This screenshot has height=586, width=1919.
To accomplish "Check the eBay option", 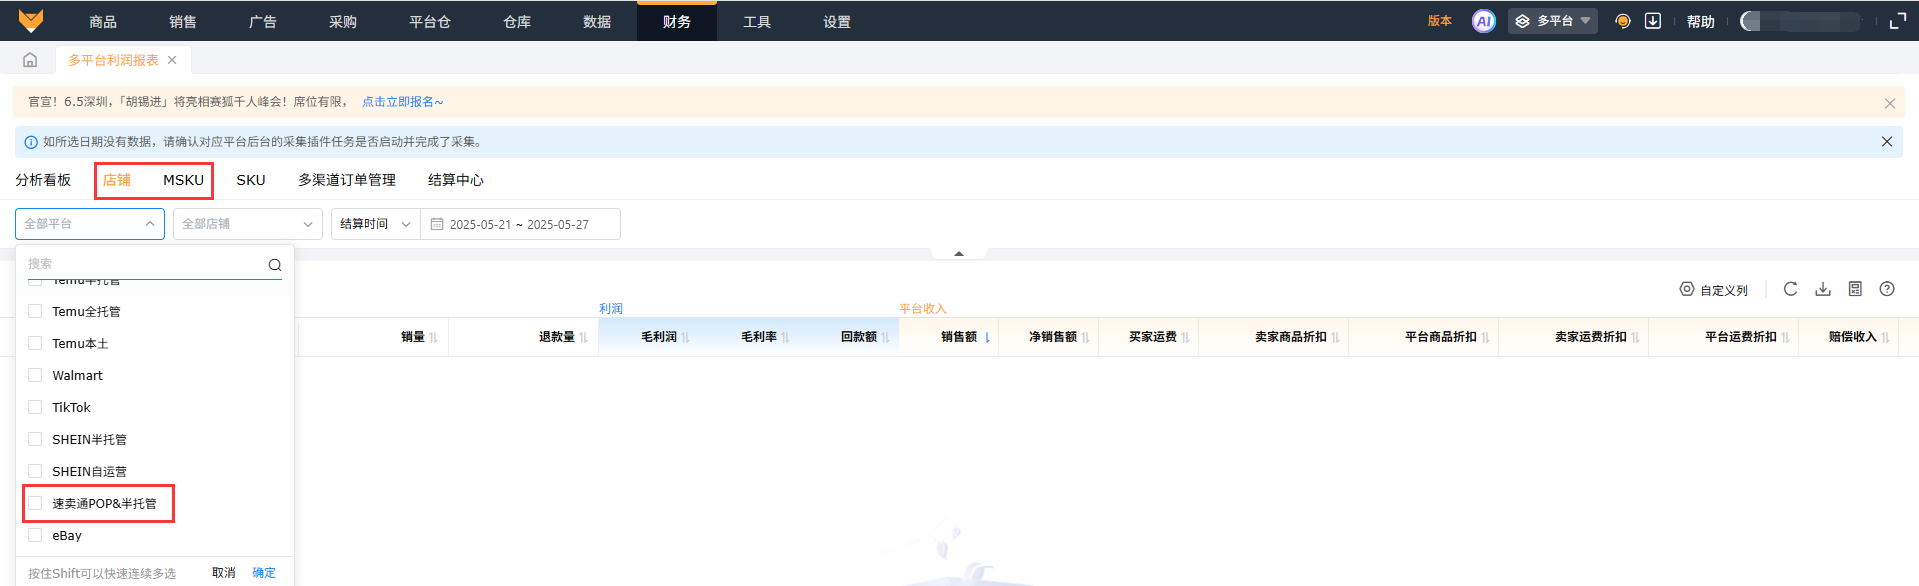I will [x=35, y=535].
